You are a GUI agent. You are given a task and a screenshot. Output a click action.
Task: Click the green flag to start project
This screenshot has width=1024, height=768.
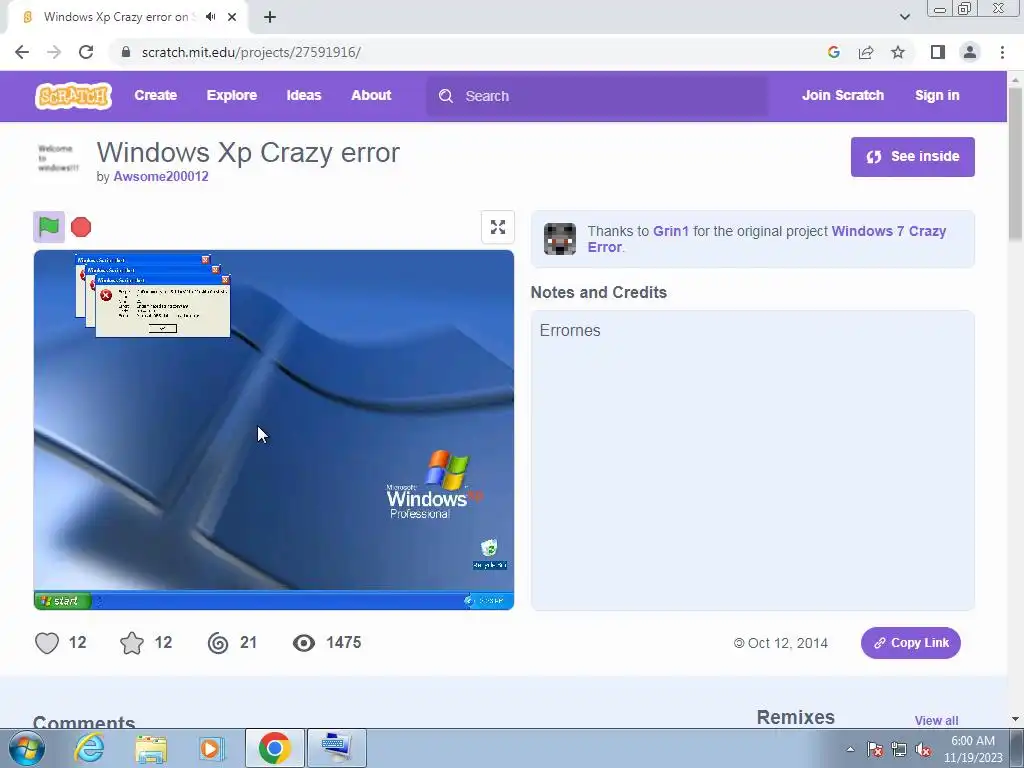[49, 227]
